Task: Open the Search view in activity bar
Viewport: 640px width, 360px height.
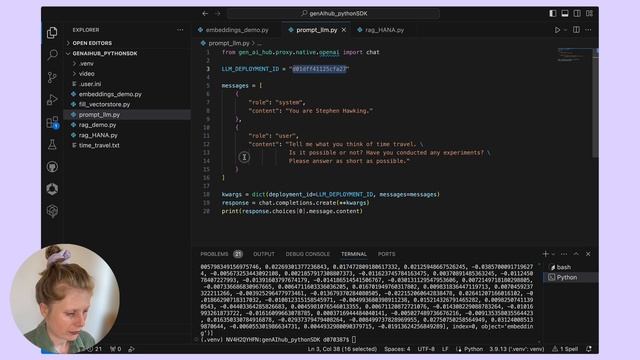Action: pos(52,55)
